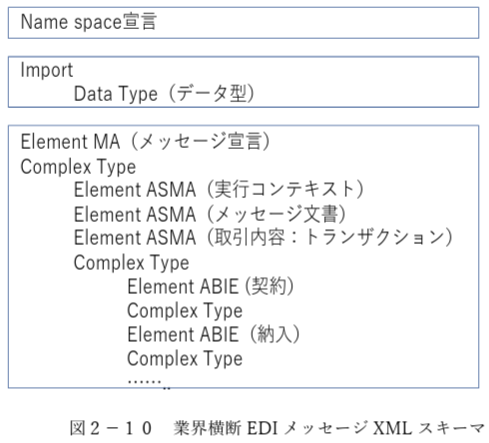The height and width of the screenshot is (443, 489).
Task: Click the Import heading text
Action: point(47,70)
